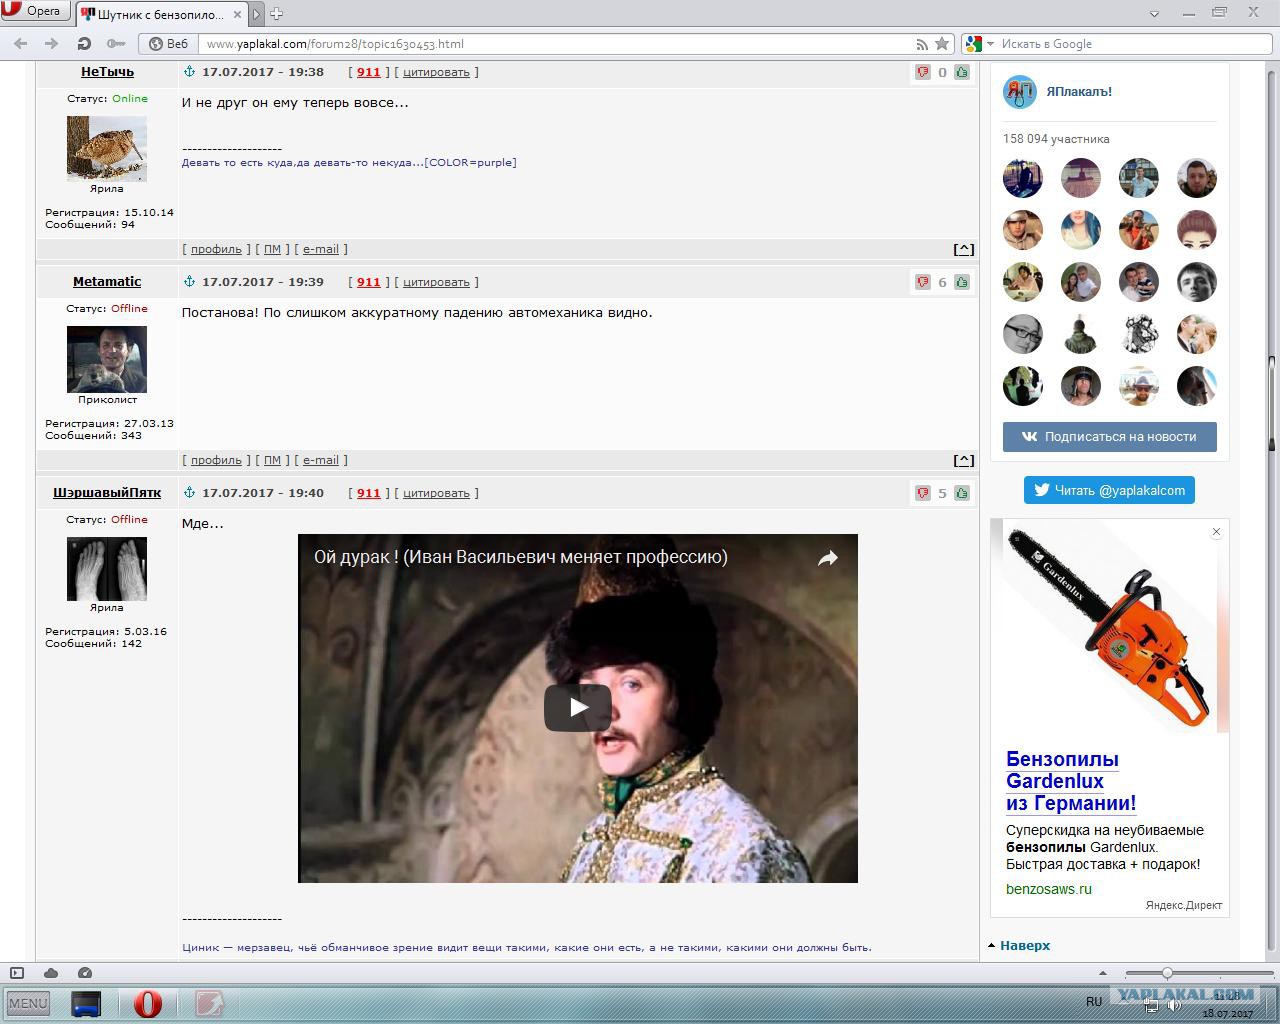This screenshot has height=1024, width=1280.
Task: Focus the Искать в Google search field
Action: click(x=1132, y=44)
